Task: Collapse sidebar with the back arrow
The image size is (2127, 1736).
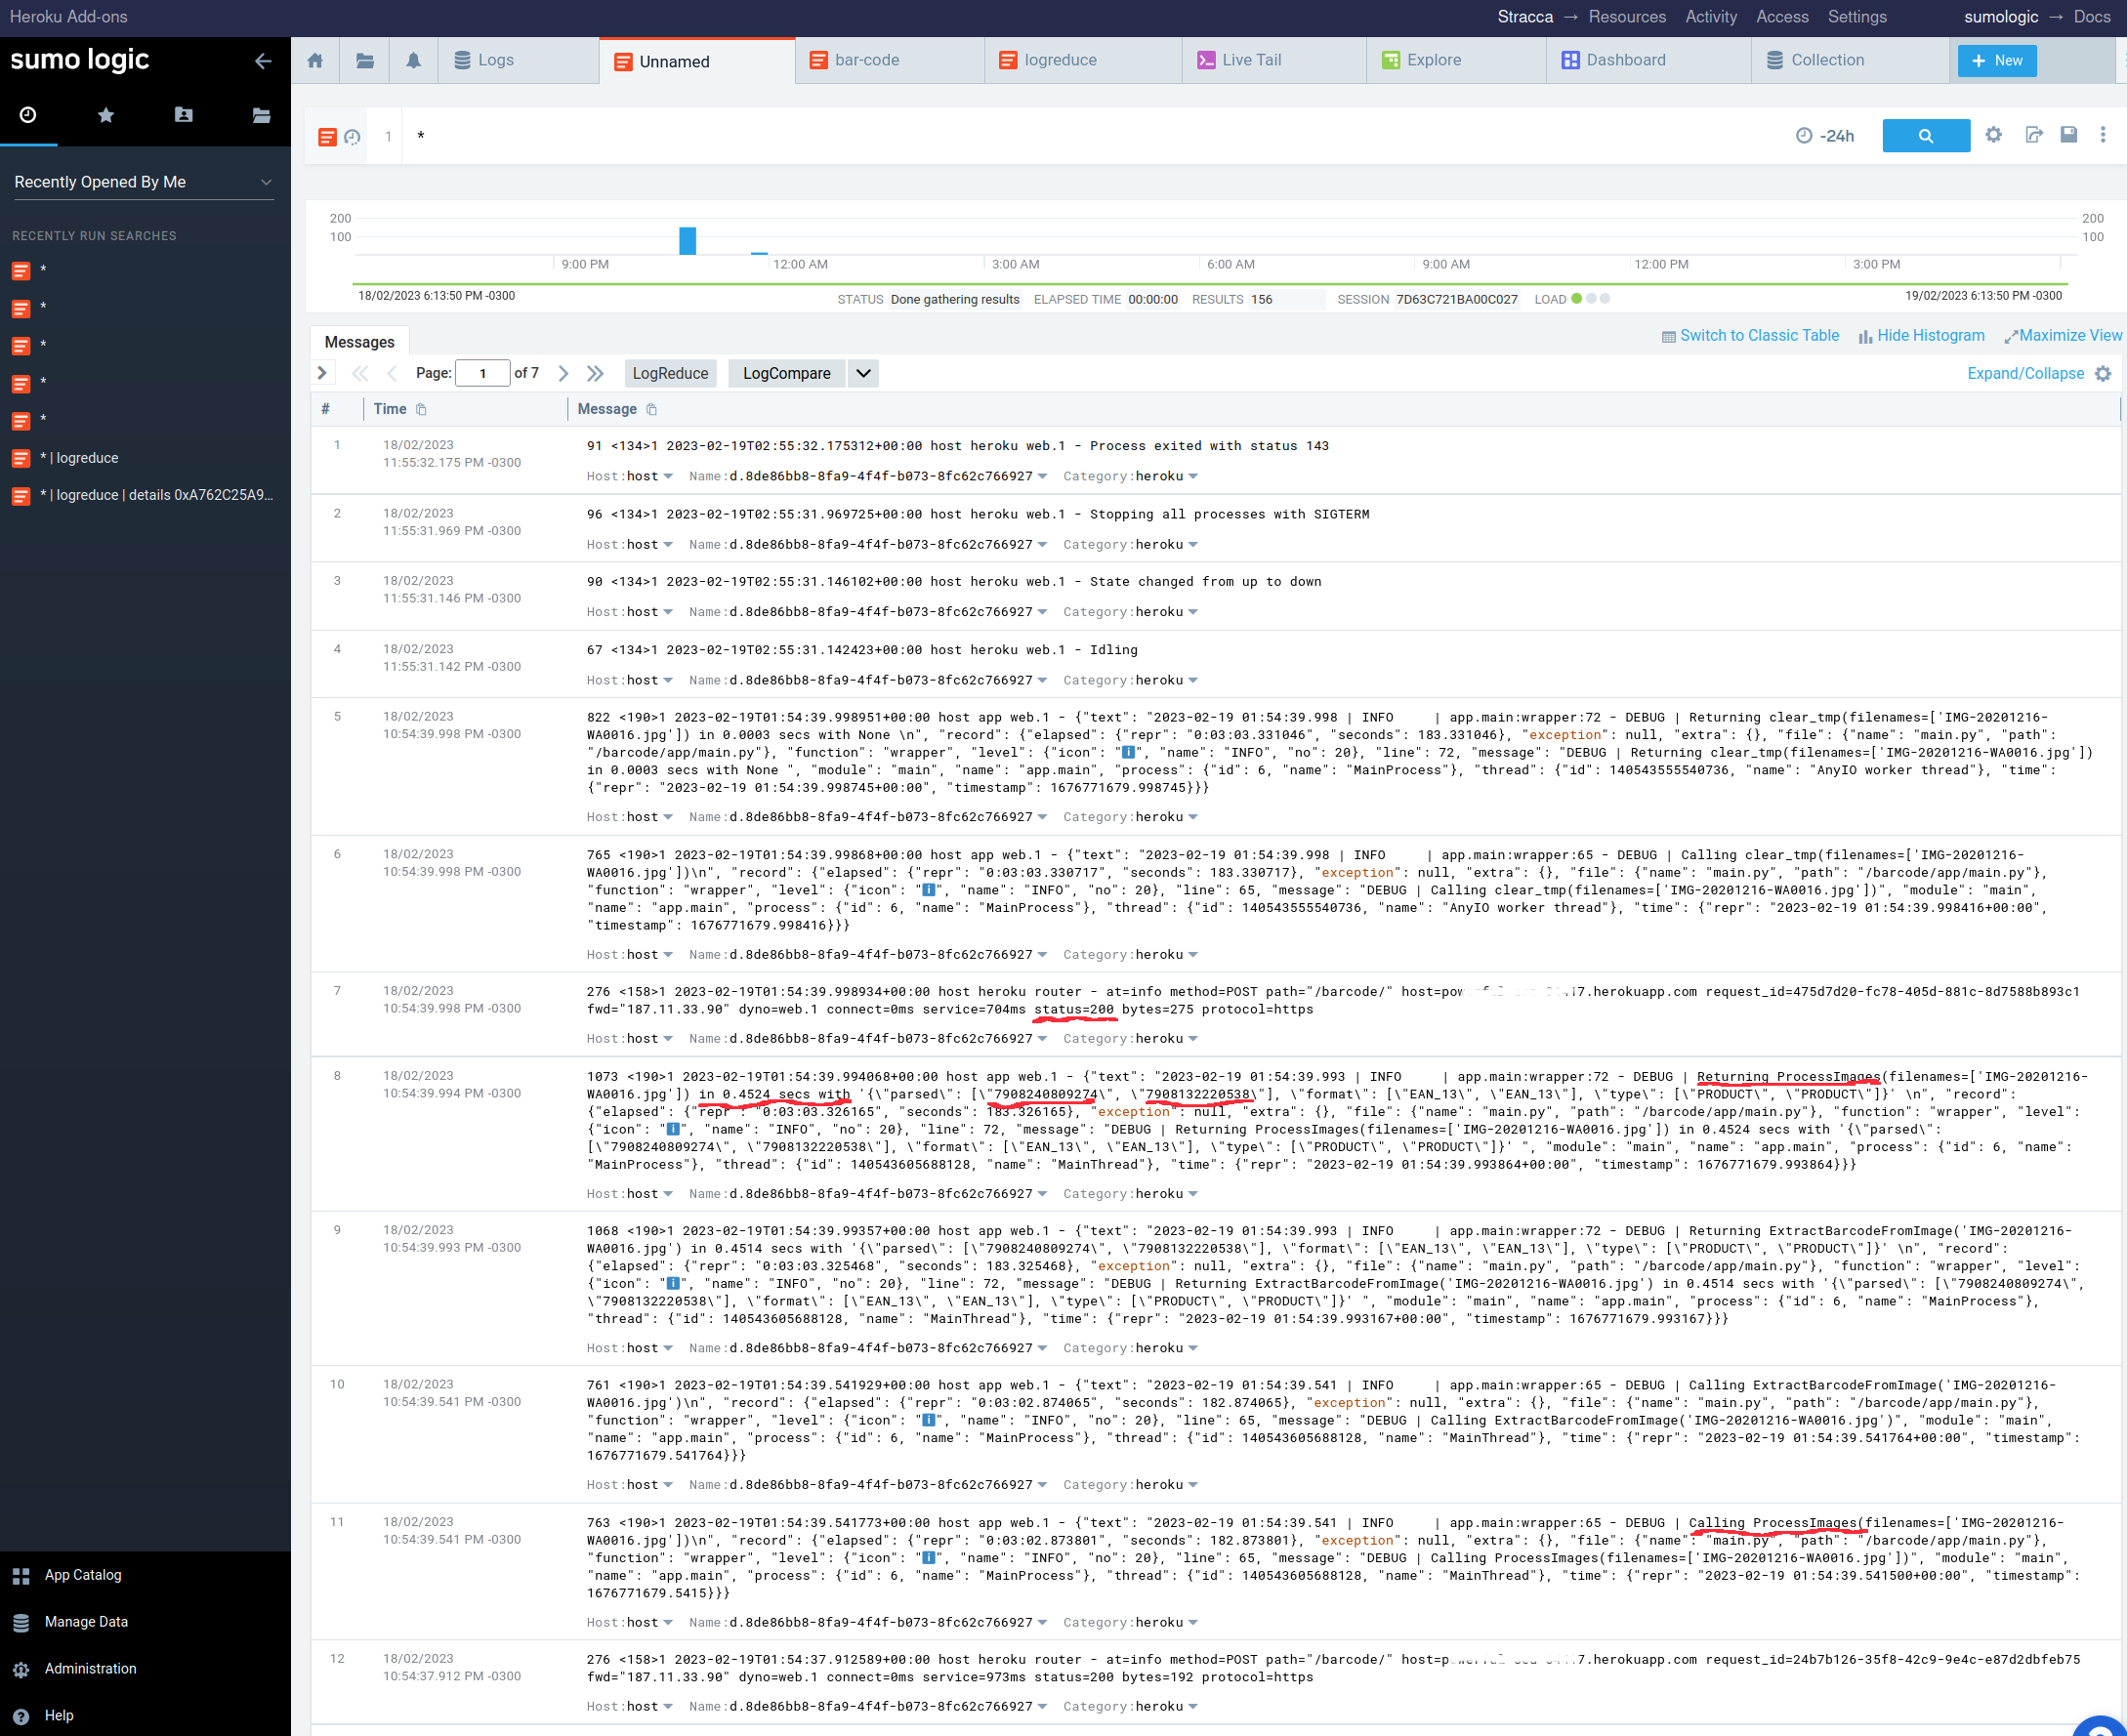Action: coord(263,62)
